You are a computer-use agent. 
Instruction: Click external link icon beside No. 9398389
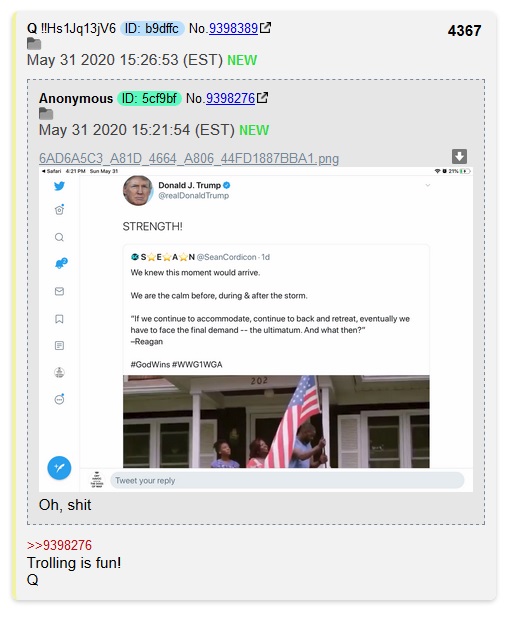click(265, 28)
